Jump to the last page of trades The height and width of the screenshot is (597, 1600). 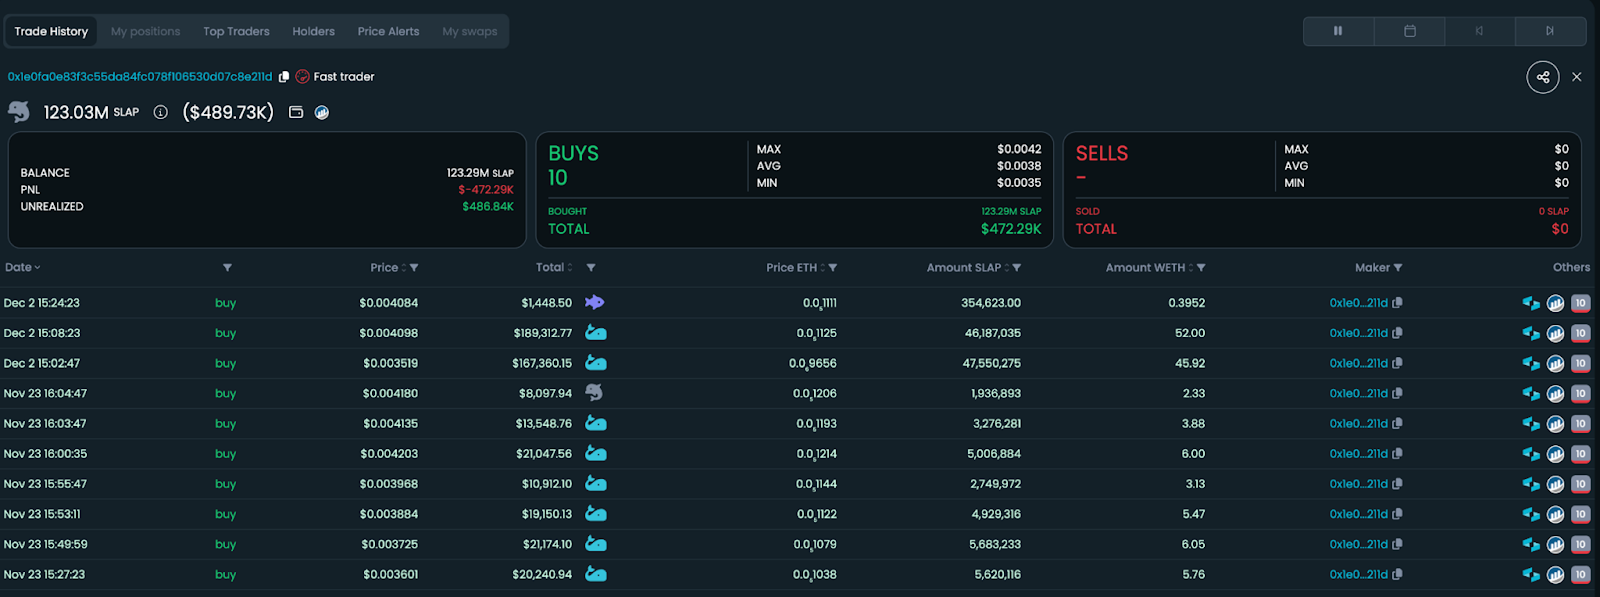coord(1550,31)
